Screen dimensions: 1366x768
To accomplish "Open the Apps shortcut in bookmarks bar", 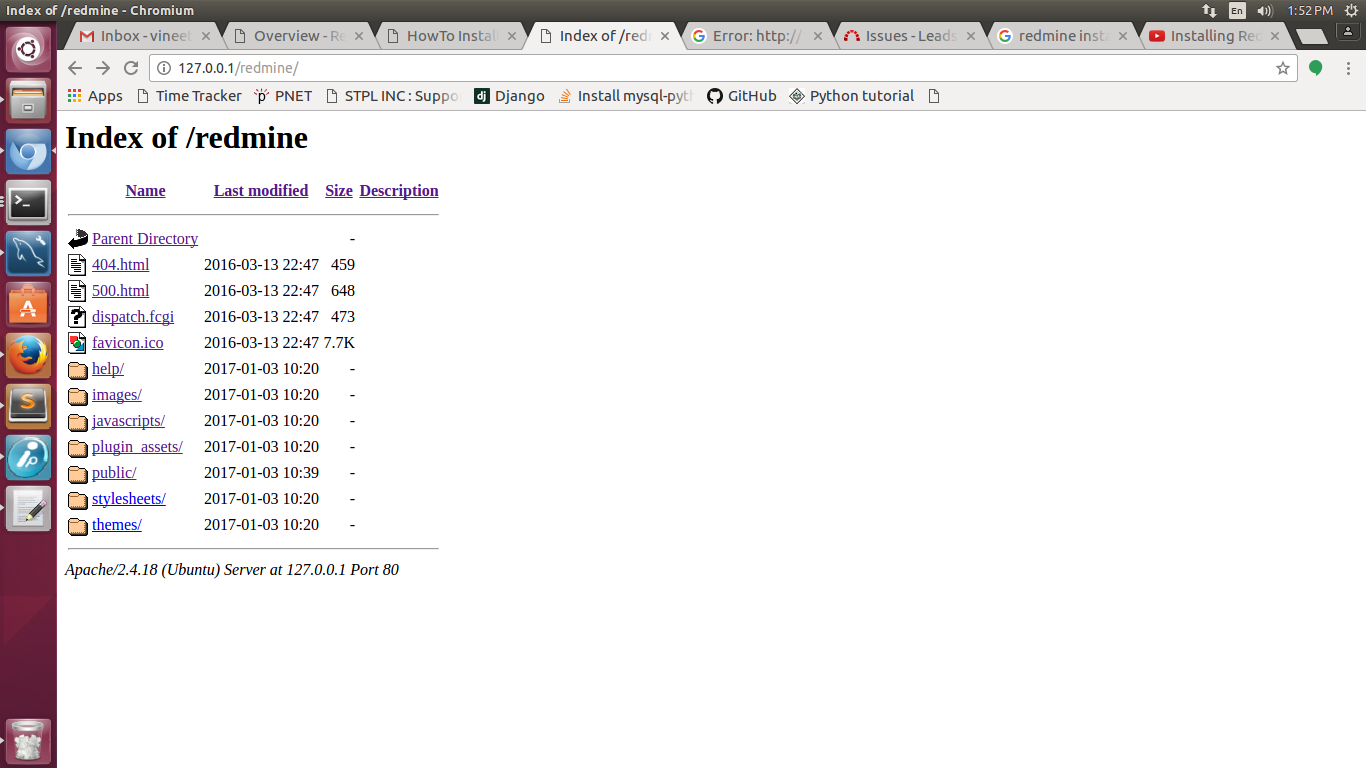I will point(95,96).
